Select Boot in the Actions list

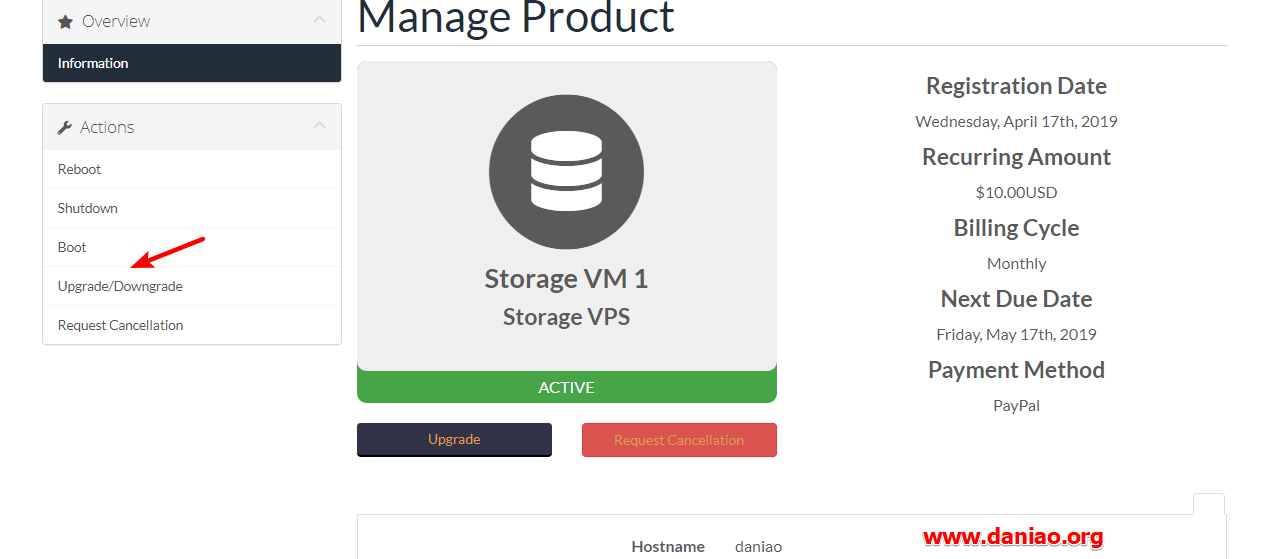(192, 247)
